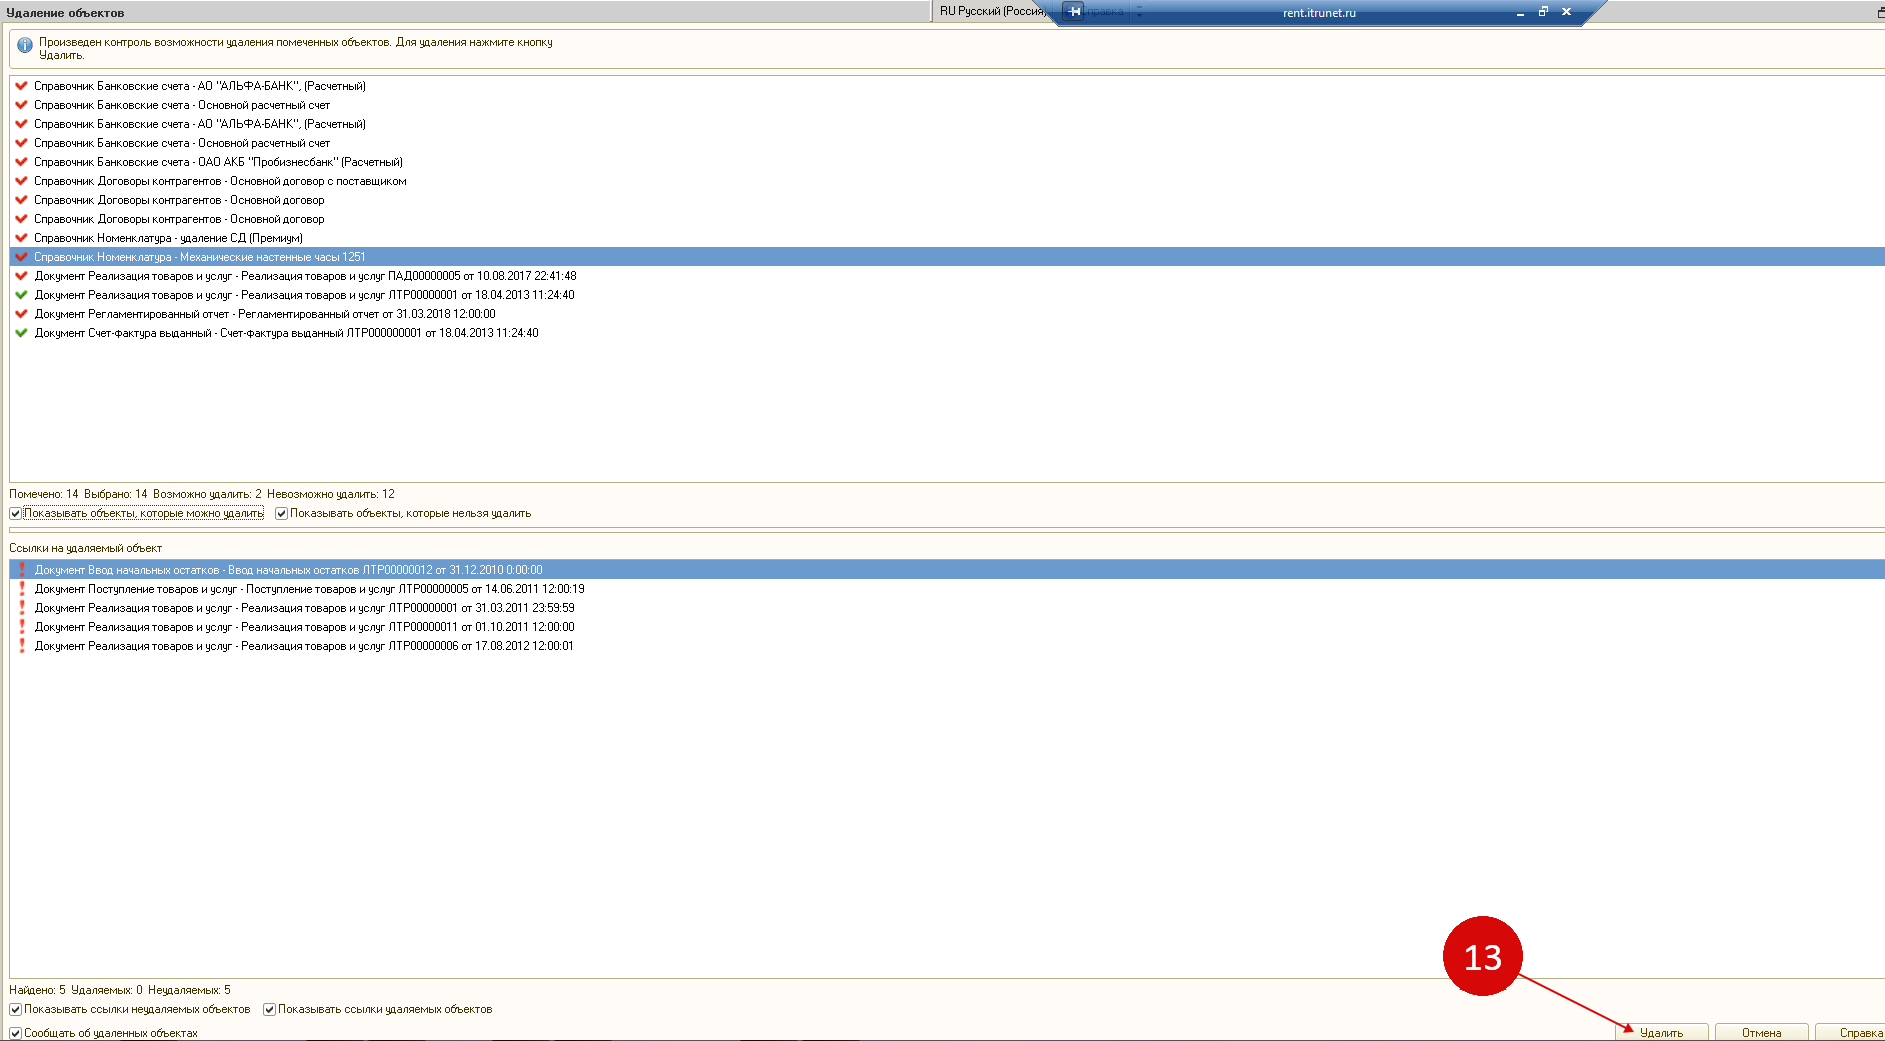Open the RU Русский (Россия) language indicator

(x=991, y=11)
